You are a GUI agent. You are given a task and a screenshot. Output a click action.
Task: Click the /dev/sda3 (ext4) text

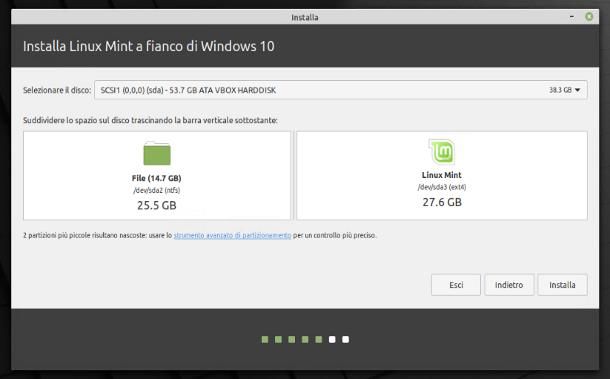(442, 187)
